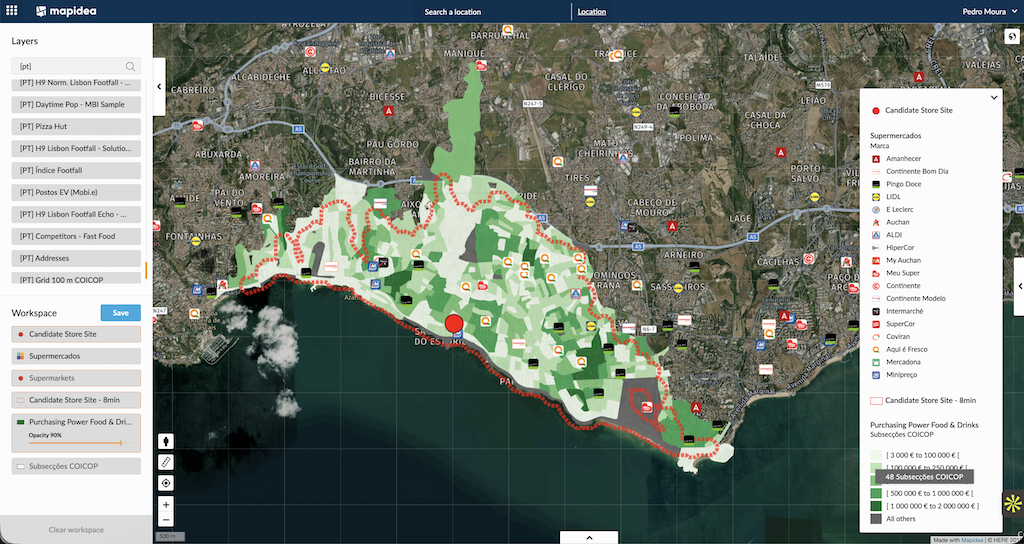
Task: Toggle Candidate Store Site - 8min layer
Action: point(76,400)
